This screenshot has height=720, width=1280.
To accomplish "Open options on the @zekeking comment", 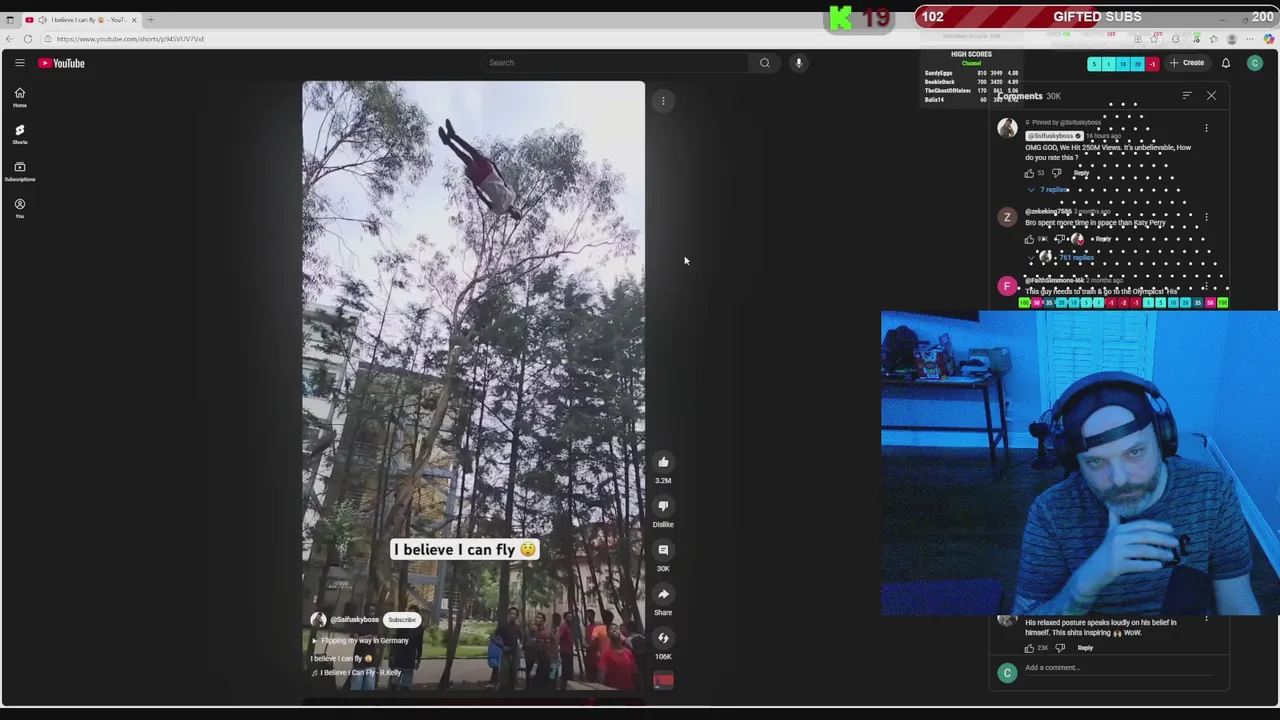I will pos(1206,217).
